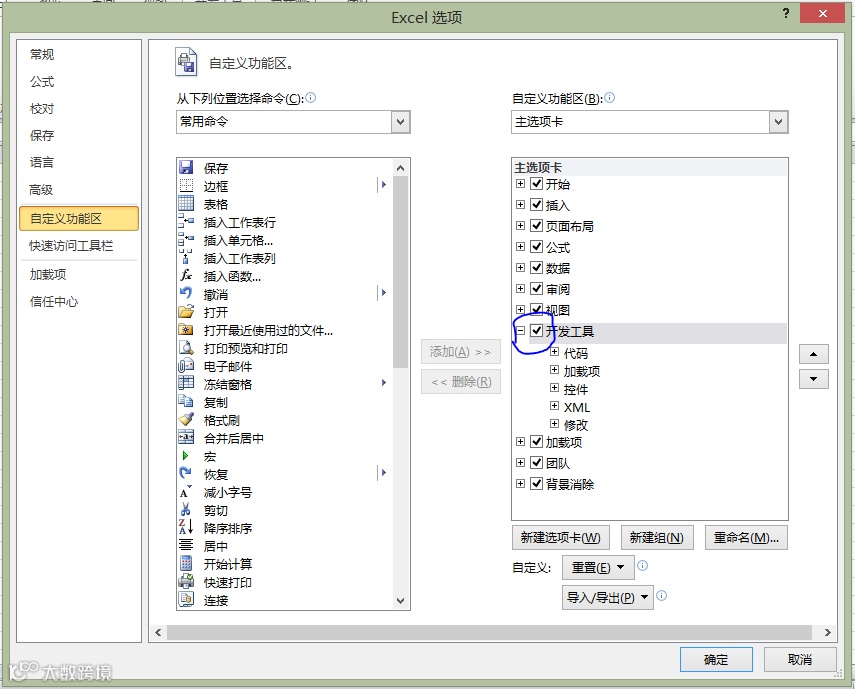This screenshot has height=689, width=855.
Task: Open the 信任中心 category
Action: (x=53, y=301)
